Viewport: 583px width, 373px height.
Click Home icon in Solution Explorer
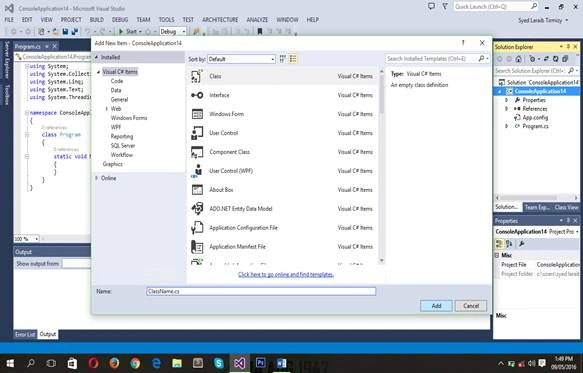click(518, 59)
